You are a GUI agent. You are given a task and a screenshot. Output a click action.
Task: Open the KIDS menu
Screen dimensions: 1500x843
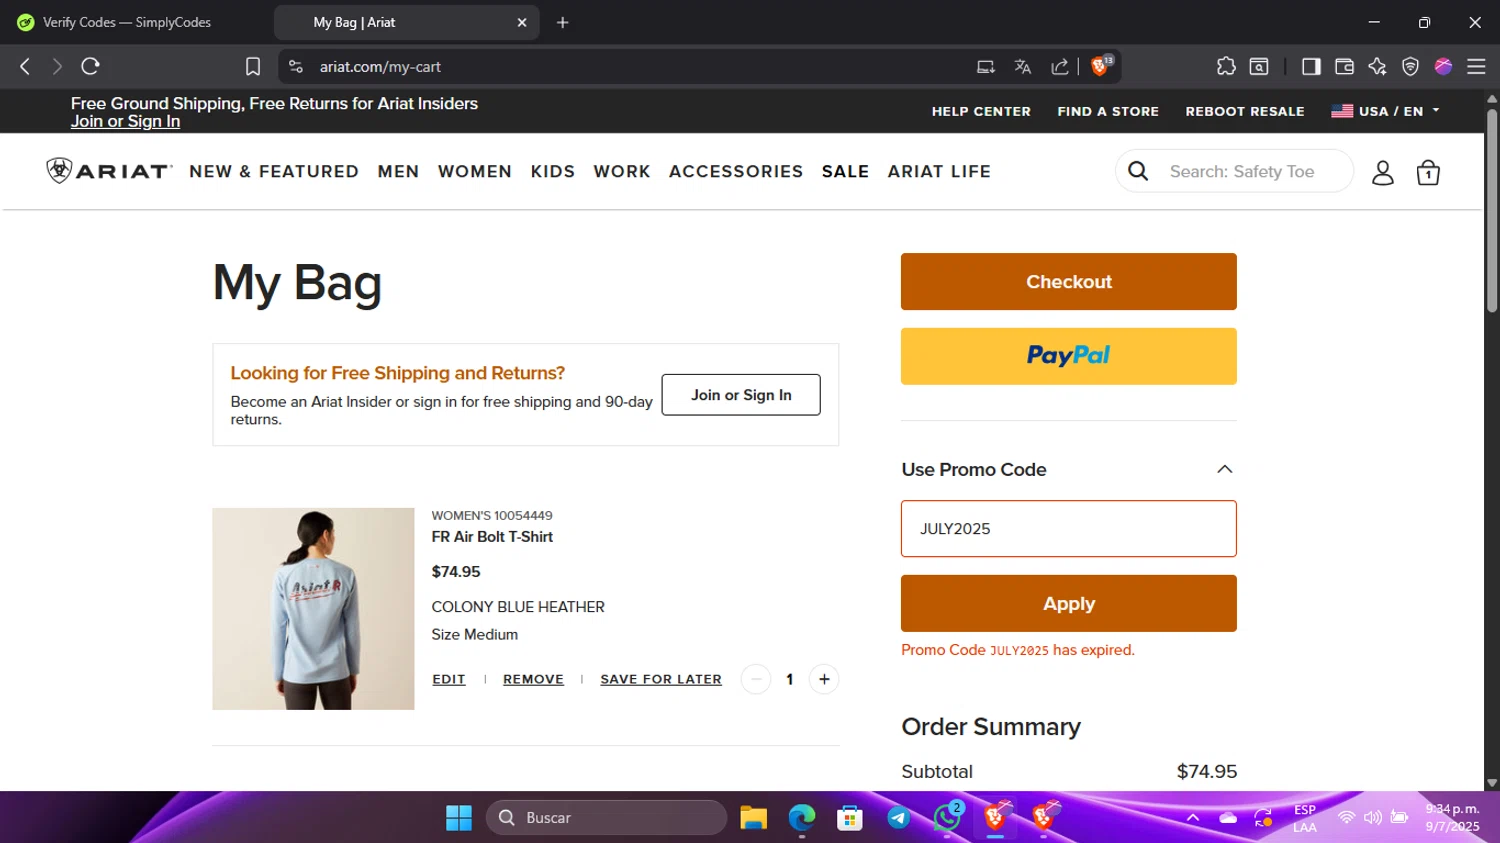[553, 172]
